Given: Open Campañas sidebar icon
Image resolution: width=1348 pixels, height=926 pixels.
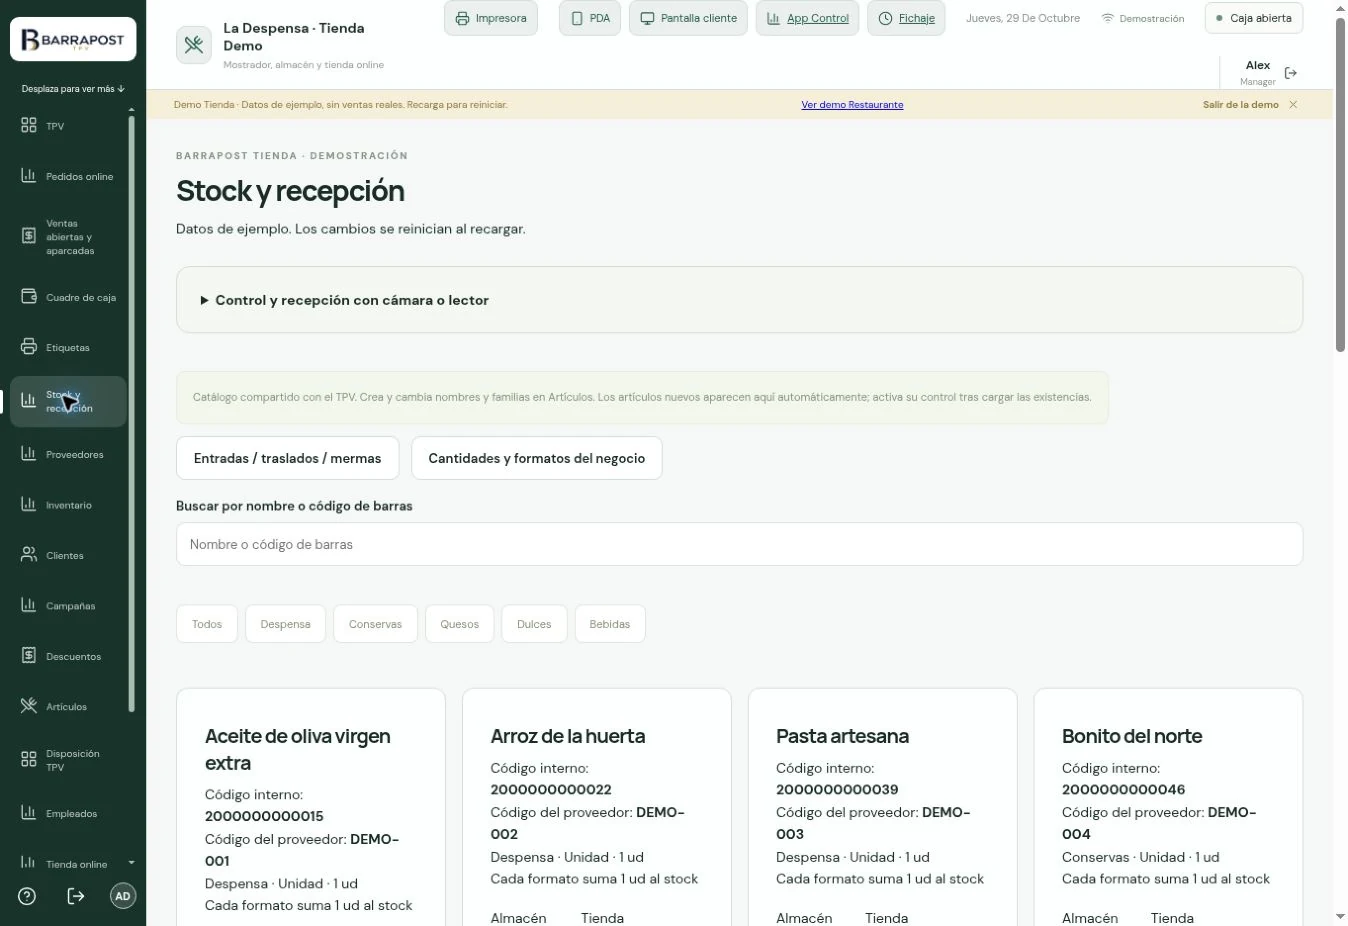Looking at the screenshot, I should point(29,606).
